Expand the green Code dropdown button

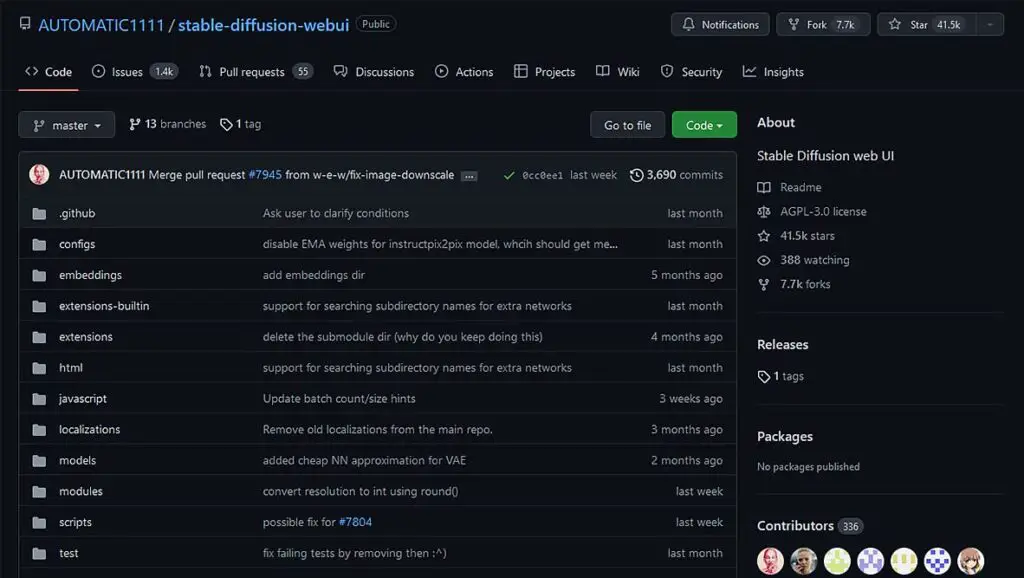pos(704,125)
